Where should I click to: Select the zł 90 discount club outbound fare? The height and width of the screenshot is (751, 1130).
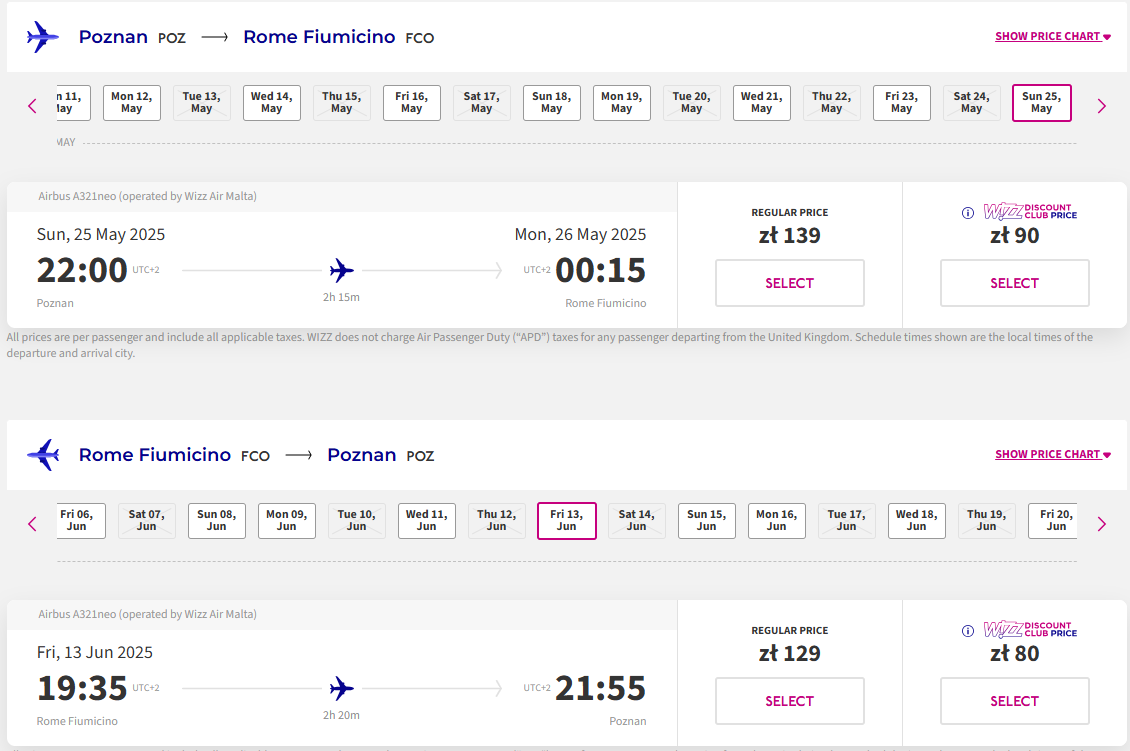[1015, 283]
